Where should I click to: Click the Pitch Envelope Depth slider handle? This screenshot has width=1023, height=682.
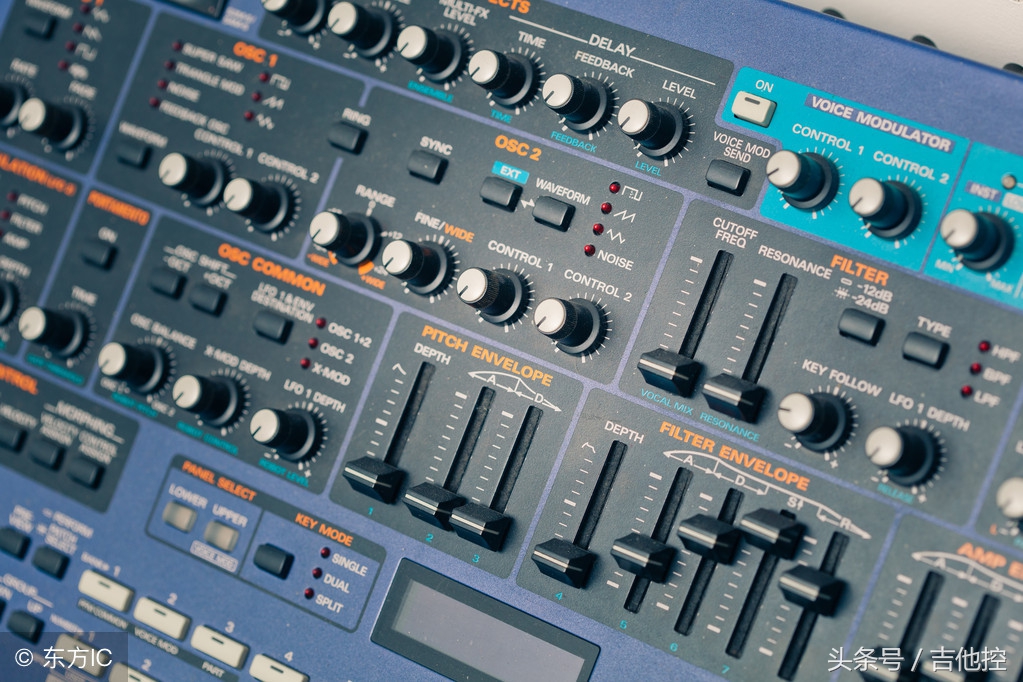click(373, 479)
